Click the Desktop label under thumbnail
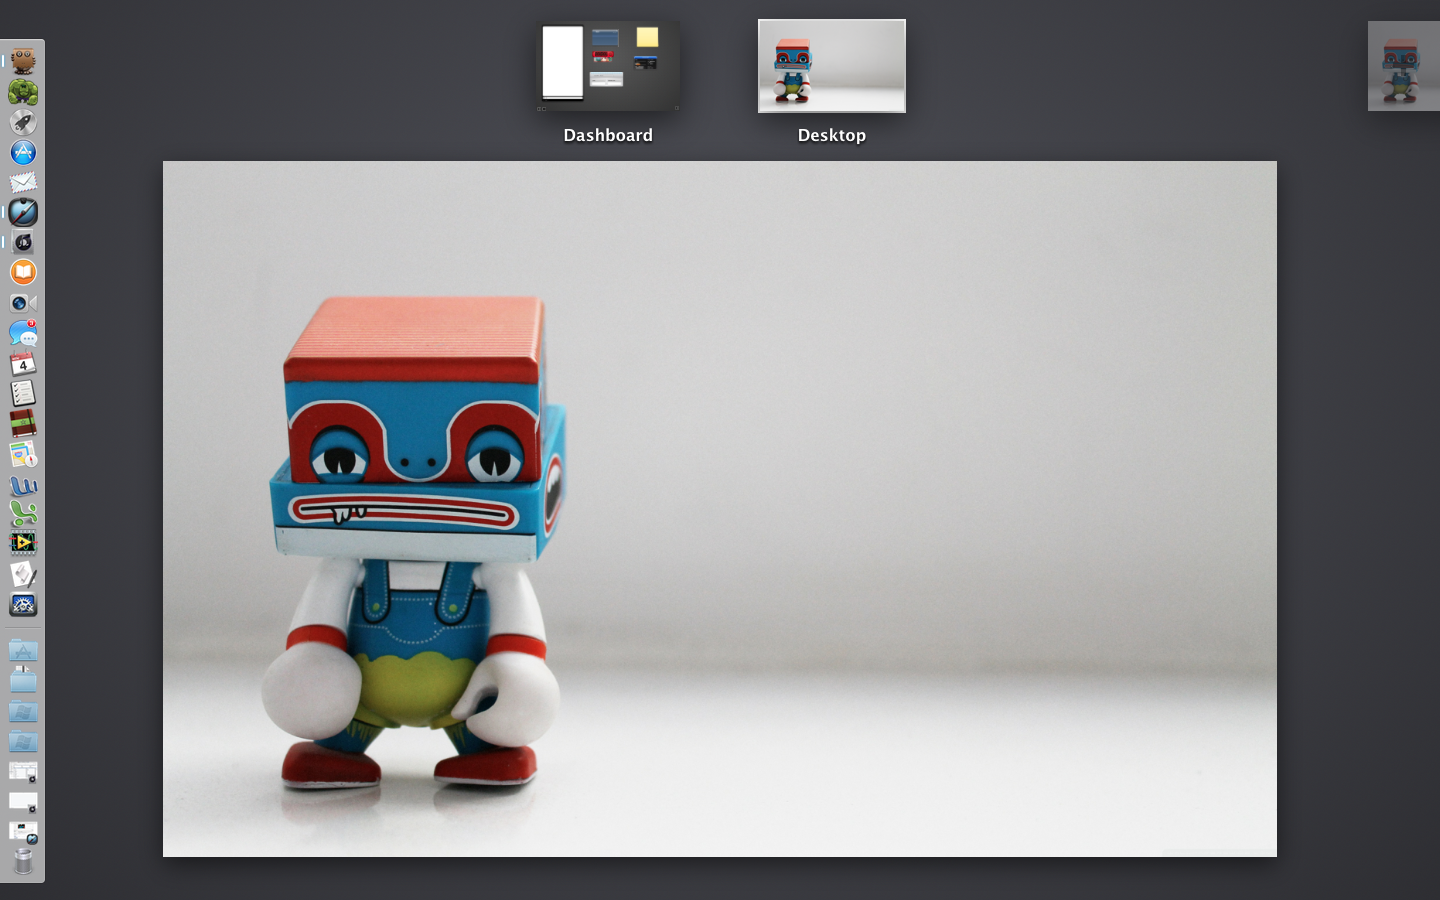Image resolution: width=1440 pixels, height=900 pixels. pyautogui.click(x=832, y=135)
